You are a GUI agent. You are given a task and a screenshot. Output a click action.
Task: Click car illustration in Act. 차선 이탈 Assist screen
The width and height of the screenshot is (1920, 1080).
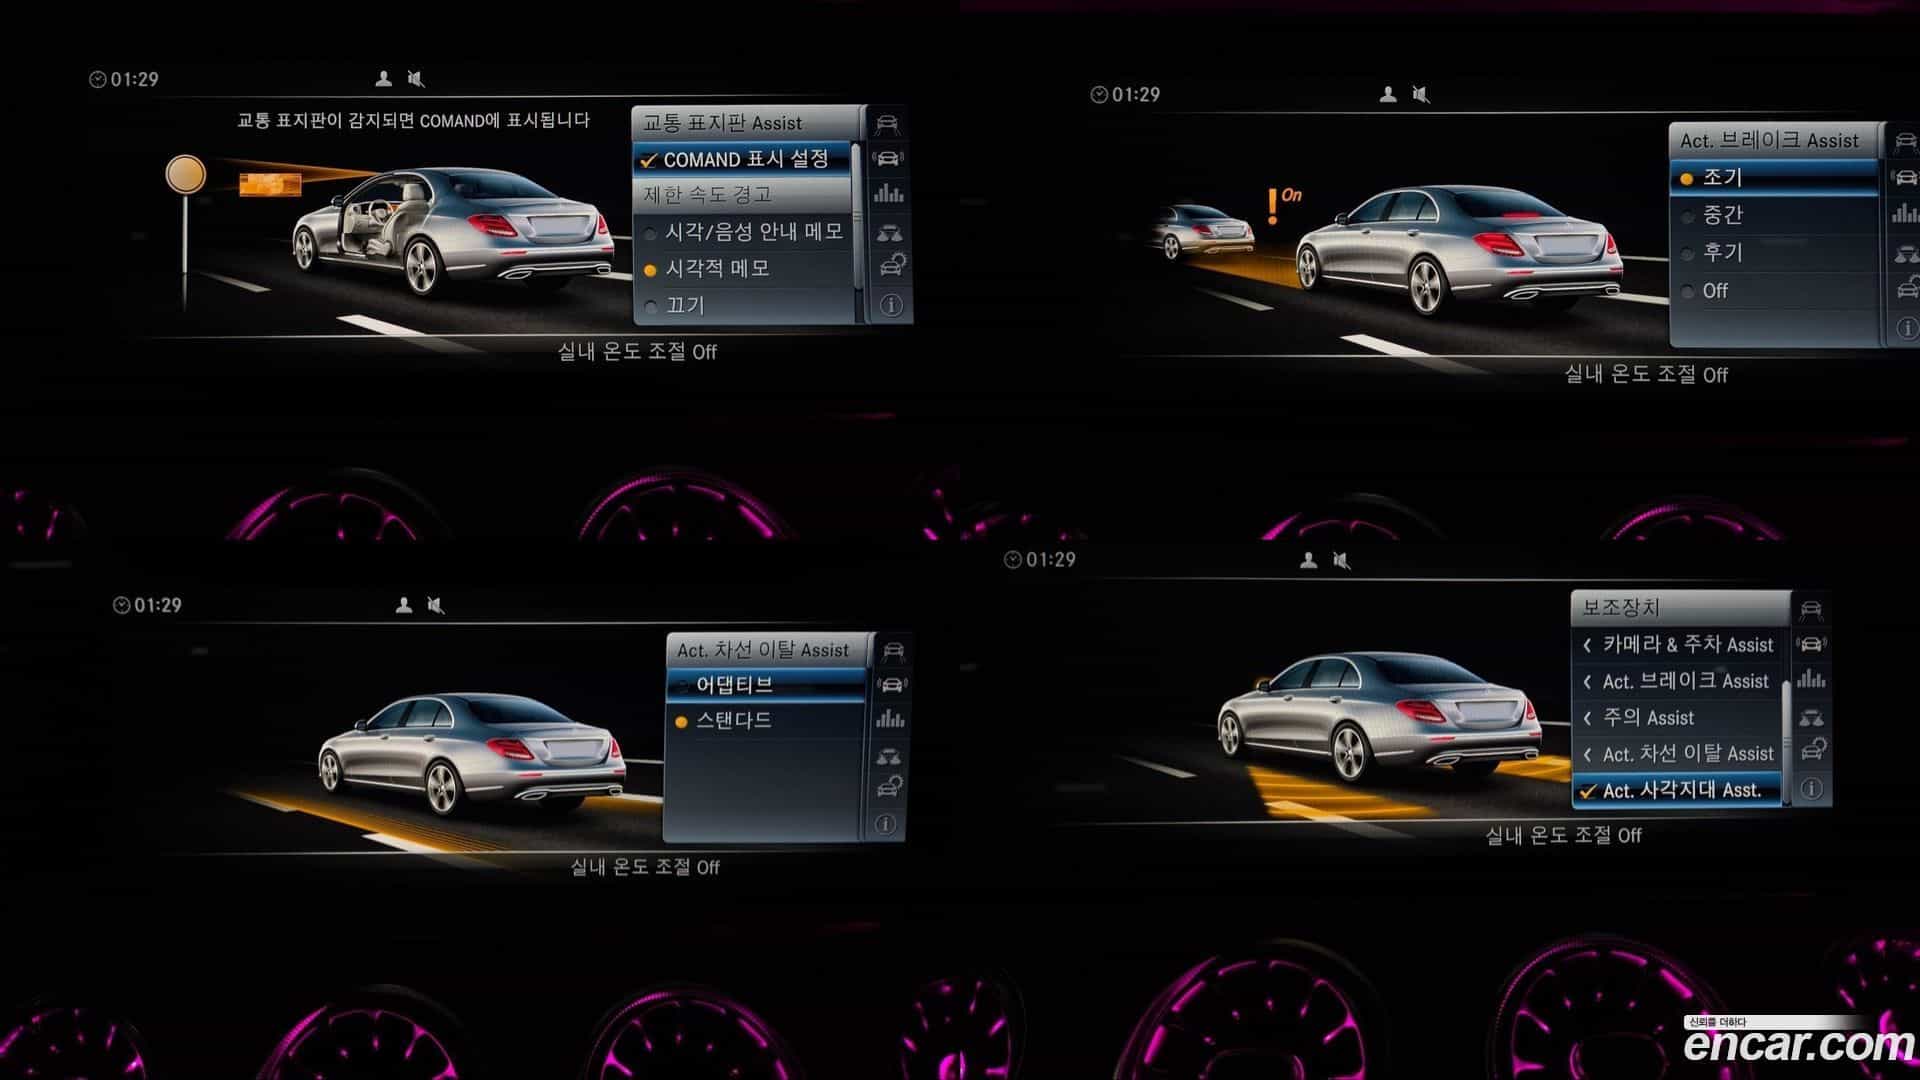pos(472,752)
